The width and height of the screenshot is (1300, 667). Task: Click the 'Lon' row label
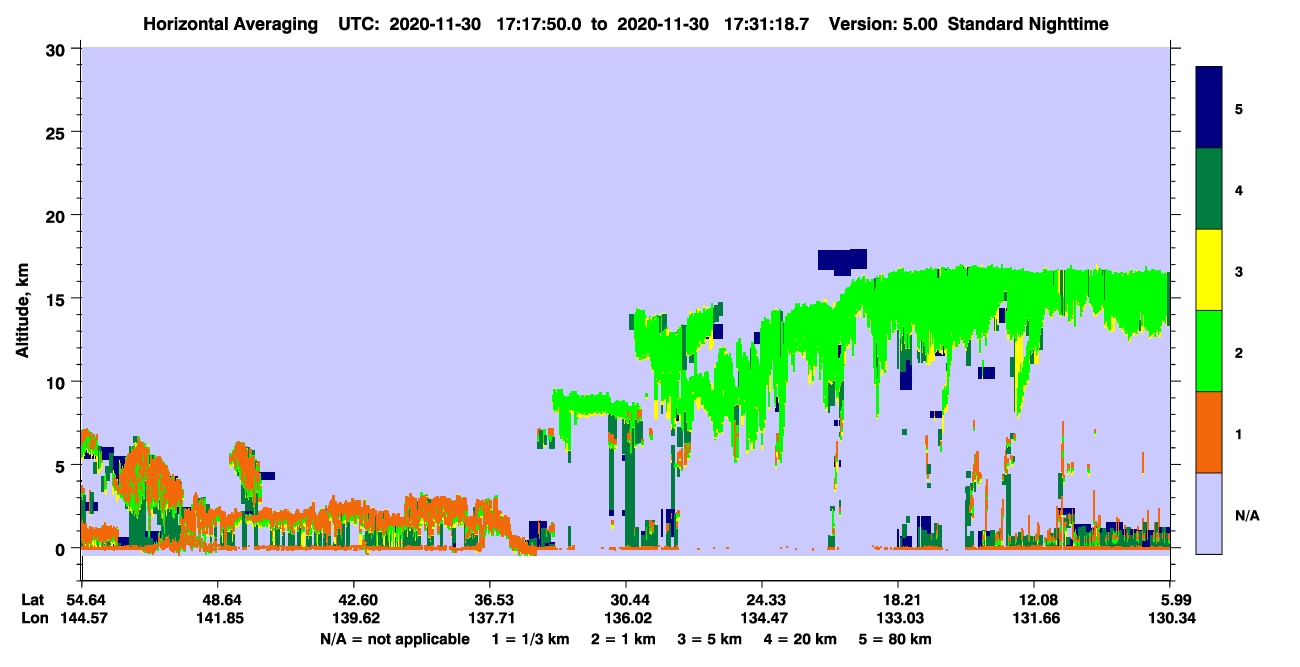click(x=33, y=618)
